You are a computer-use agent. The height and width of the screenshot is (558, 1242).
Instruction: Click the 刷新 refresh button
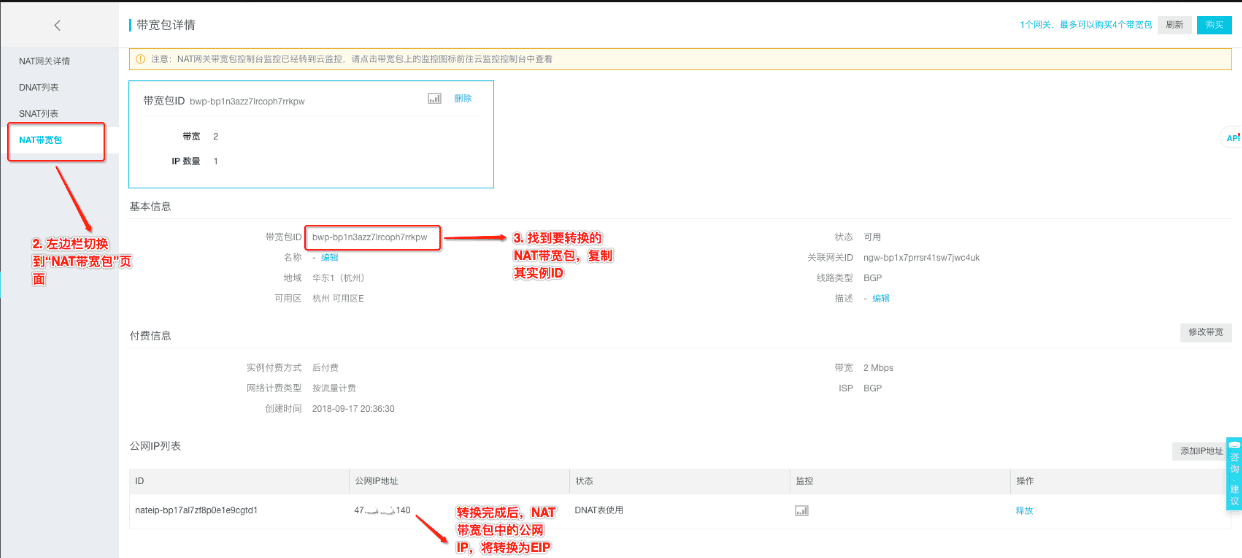pyautogui.click(x=1174, y=25)
